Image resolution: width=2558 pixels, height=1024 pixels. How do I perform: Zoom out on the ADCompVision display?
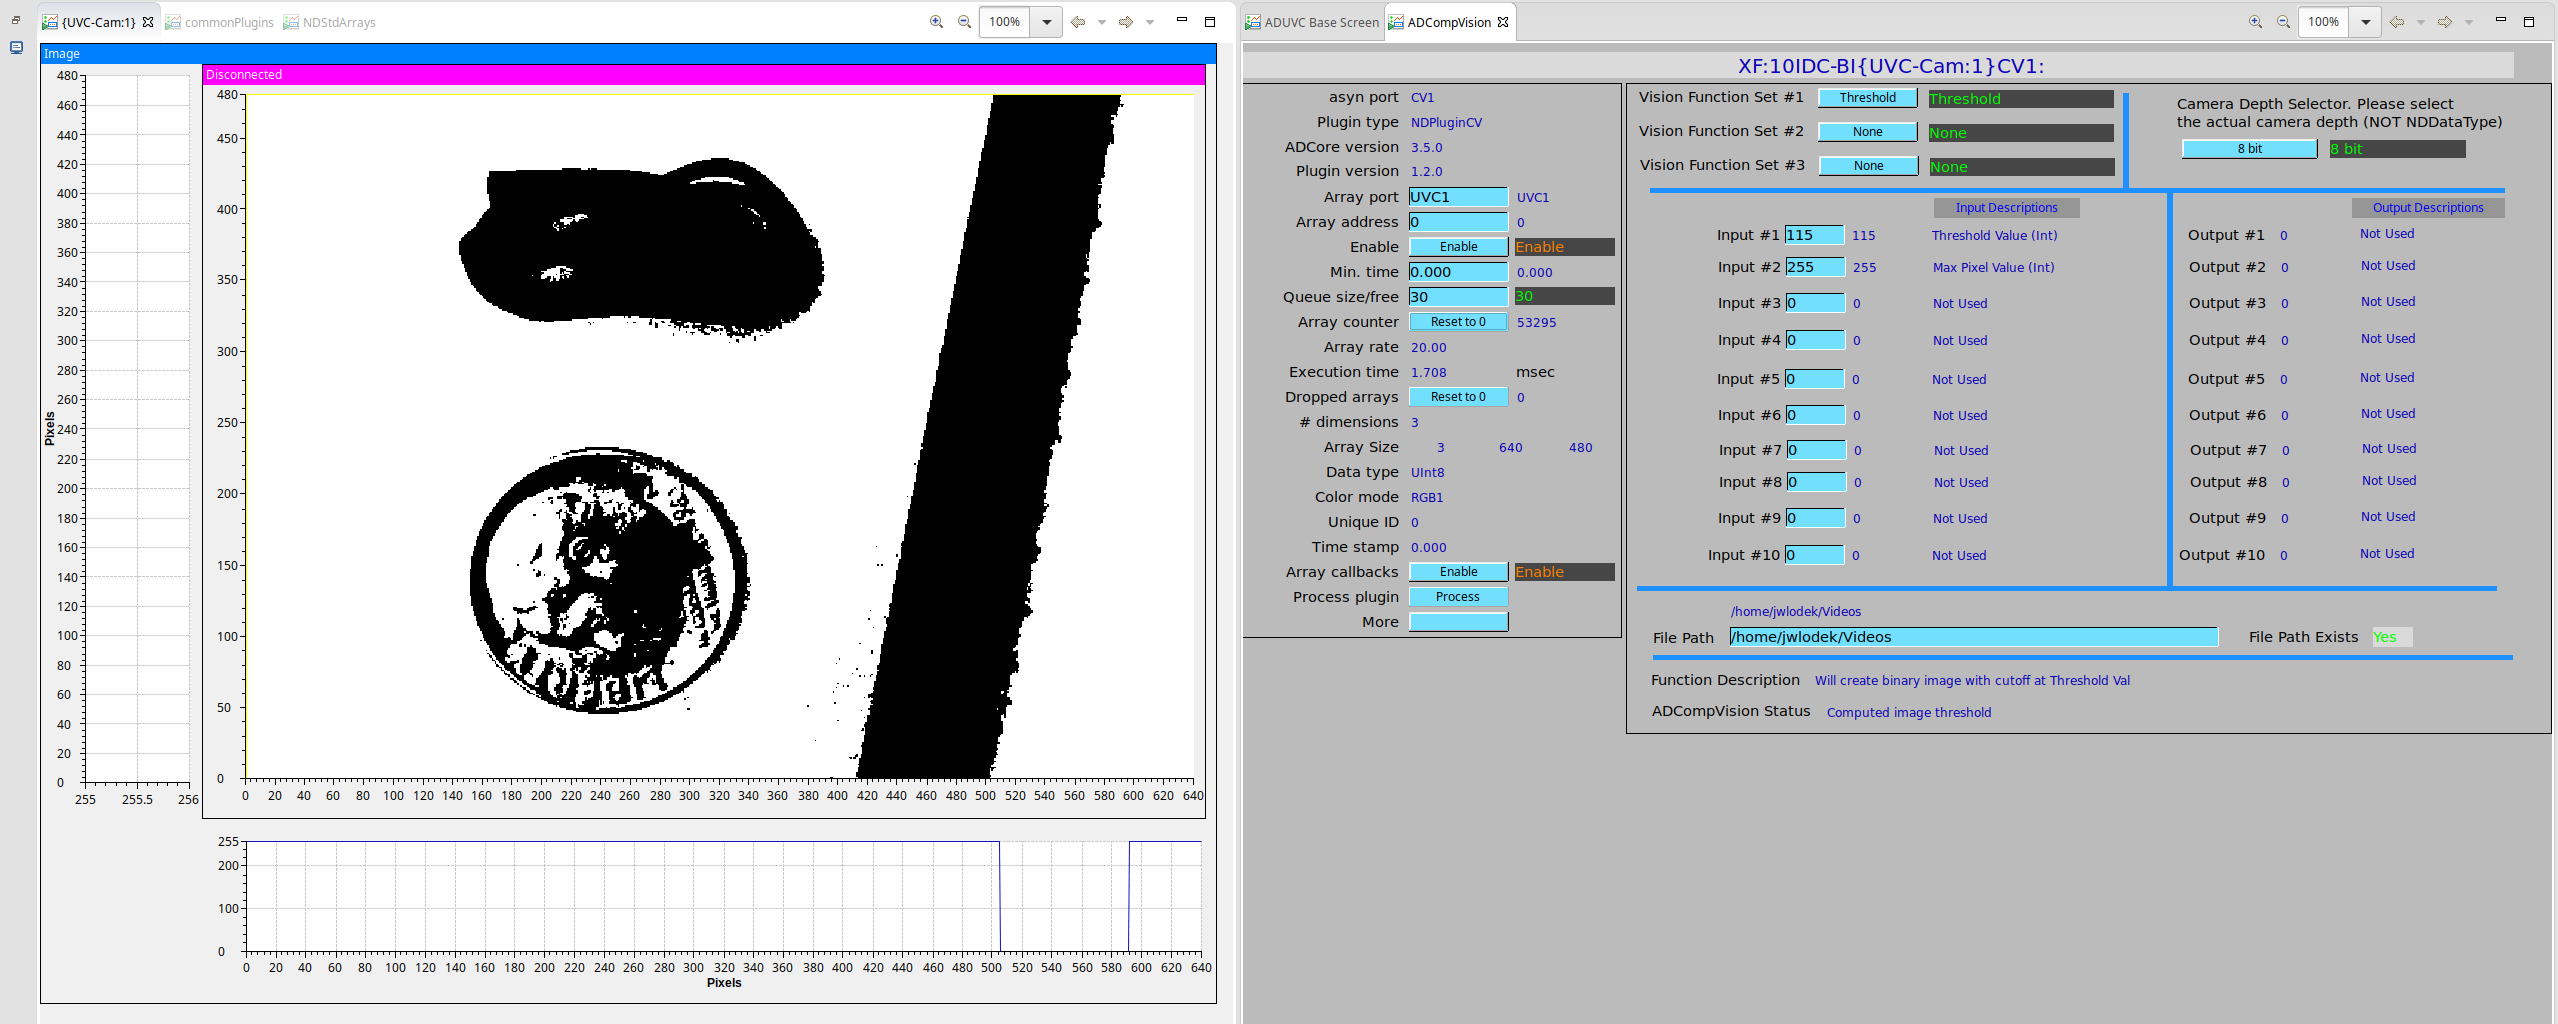2283,22
